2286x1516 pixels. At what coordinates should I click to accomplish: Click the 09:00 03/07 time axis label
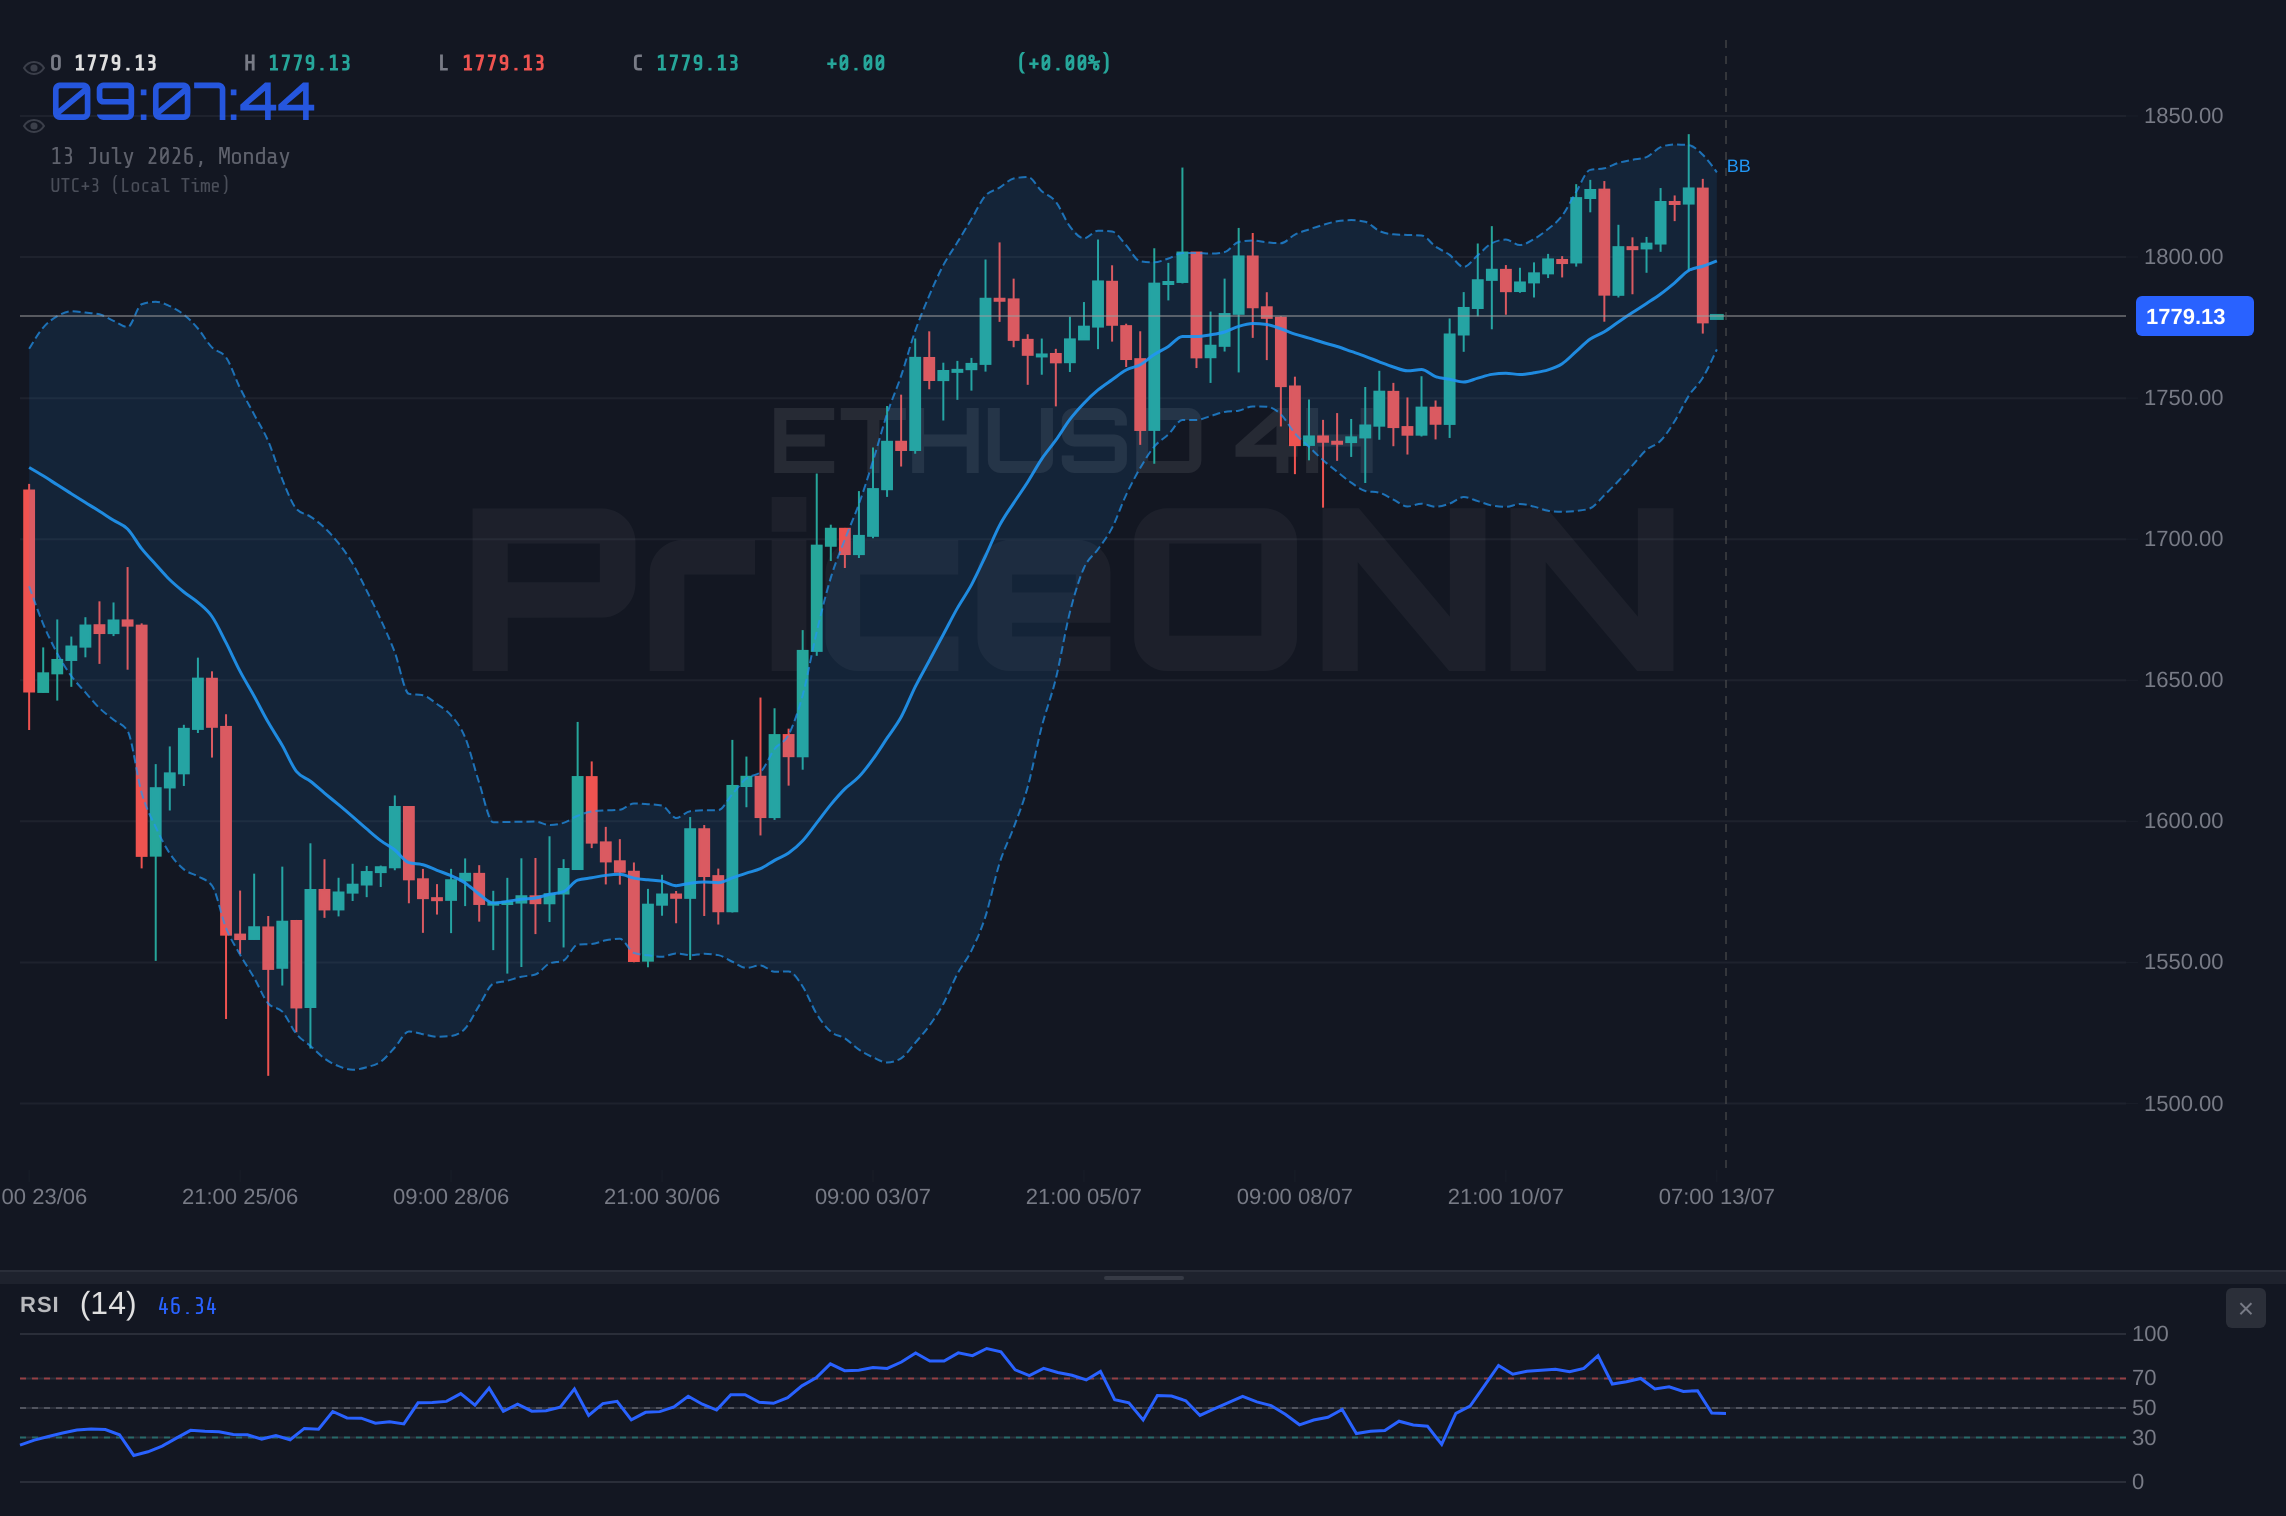[873, 1197]
